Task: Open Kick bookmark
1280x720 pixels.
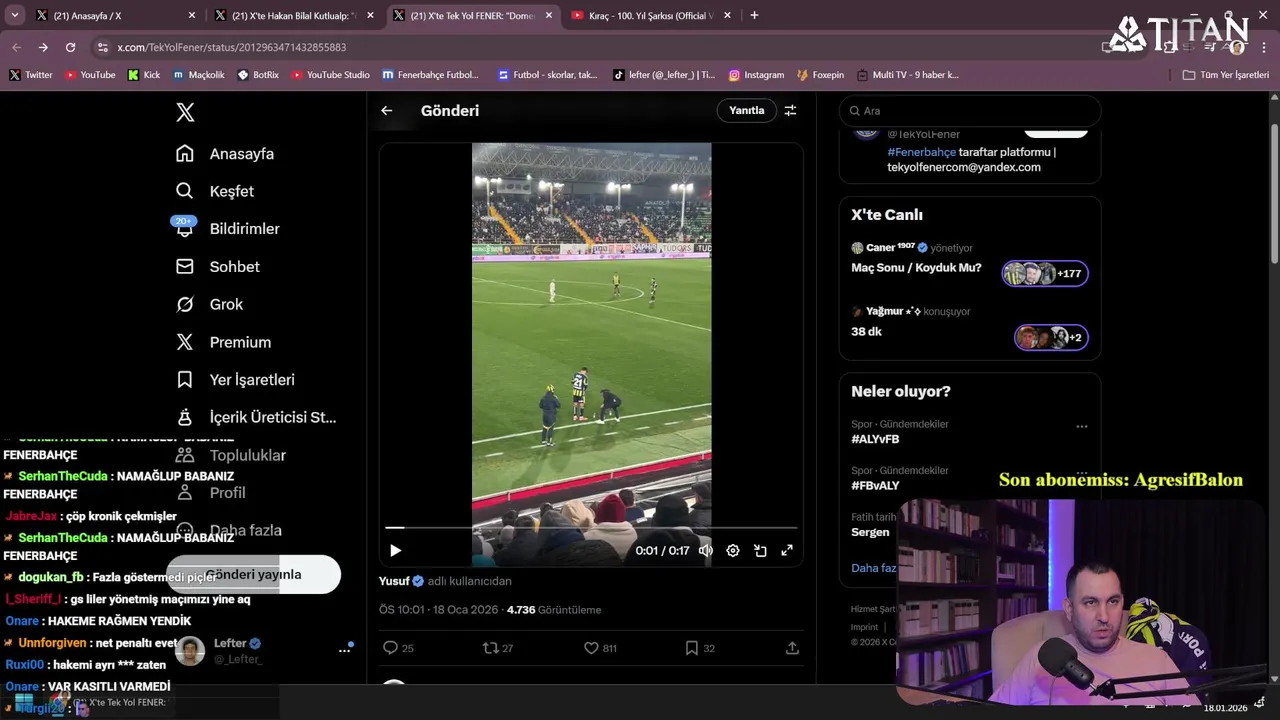Action: point(144,75)
